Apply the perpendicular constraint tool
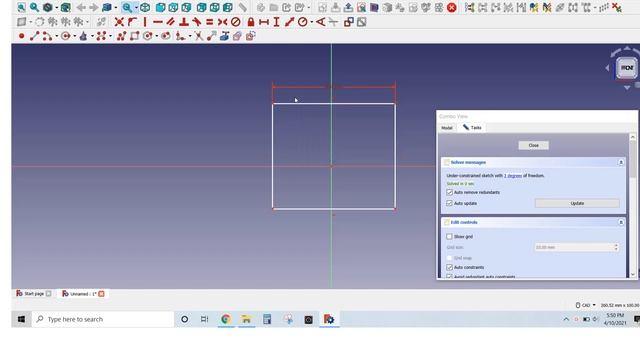Image resolution: width=640 pixels, height=360 pixels. point(184,22)
